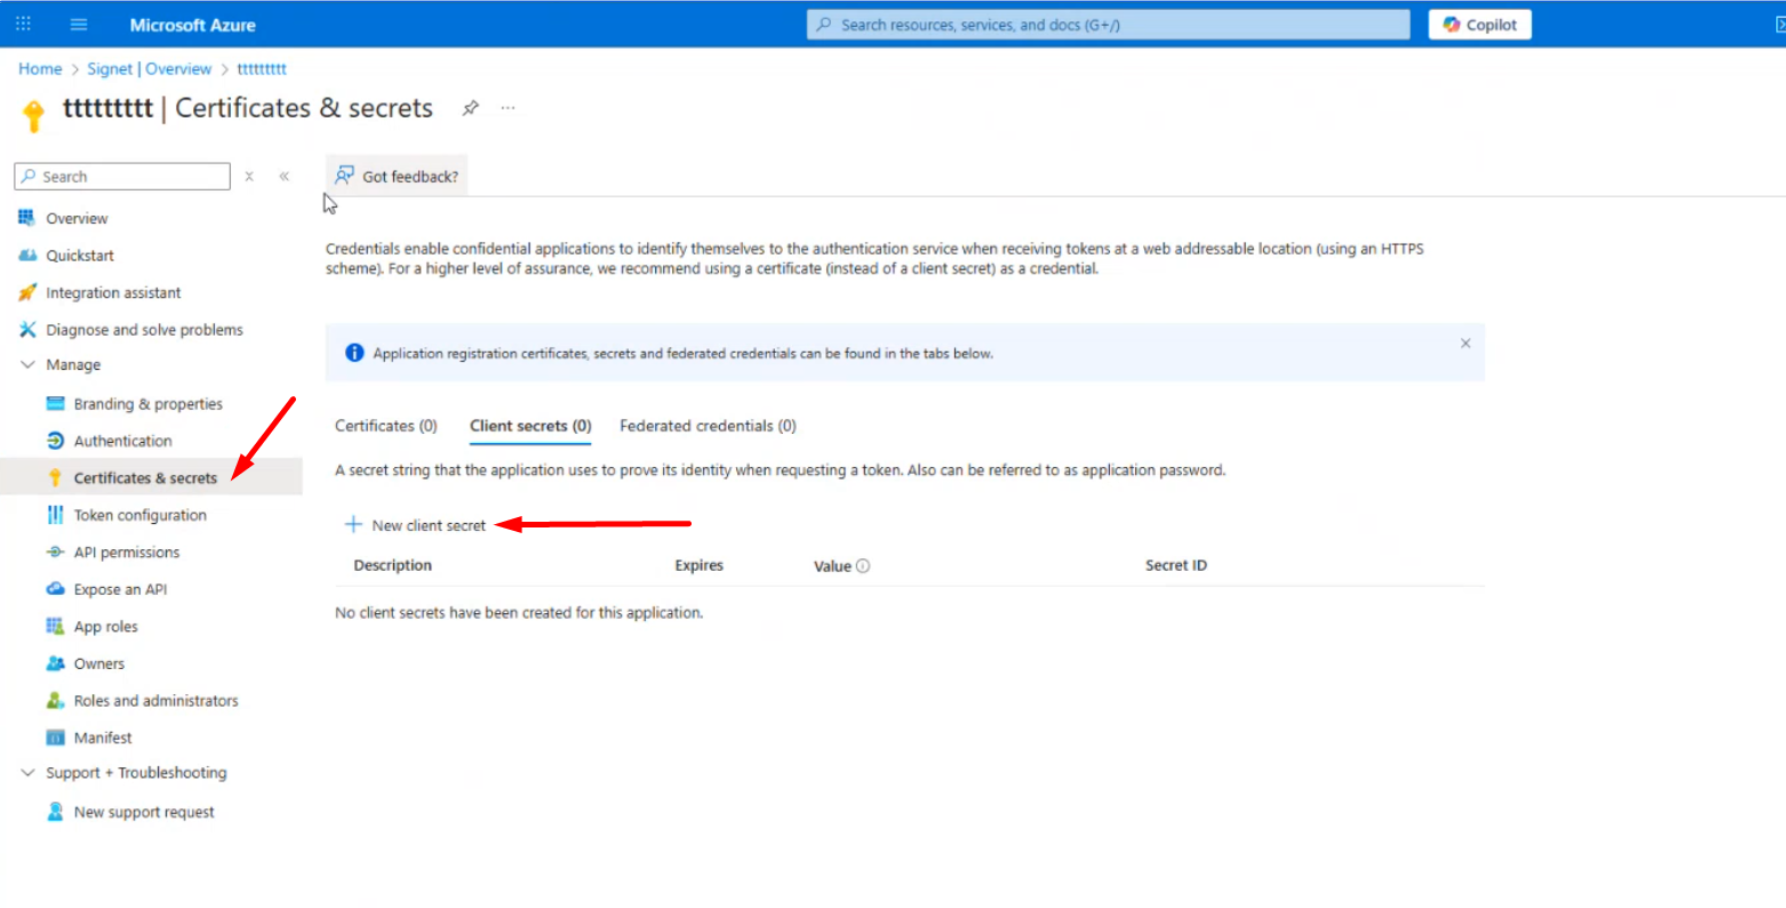Dismiss the info banner
Screen dimensions: 1786x908
(x=1465, y=343)
